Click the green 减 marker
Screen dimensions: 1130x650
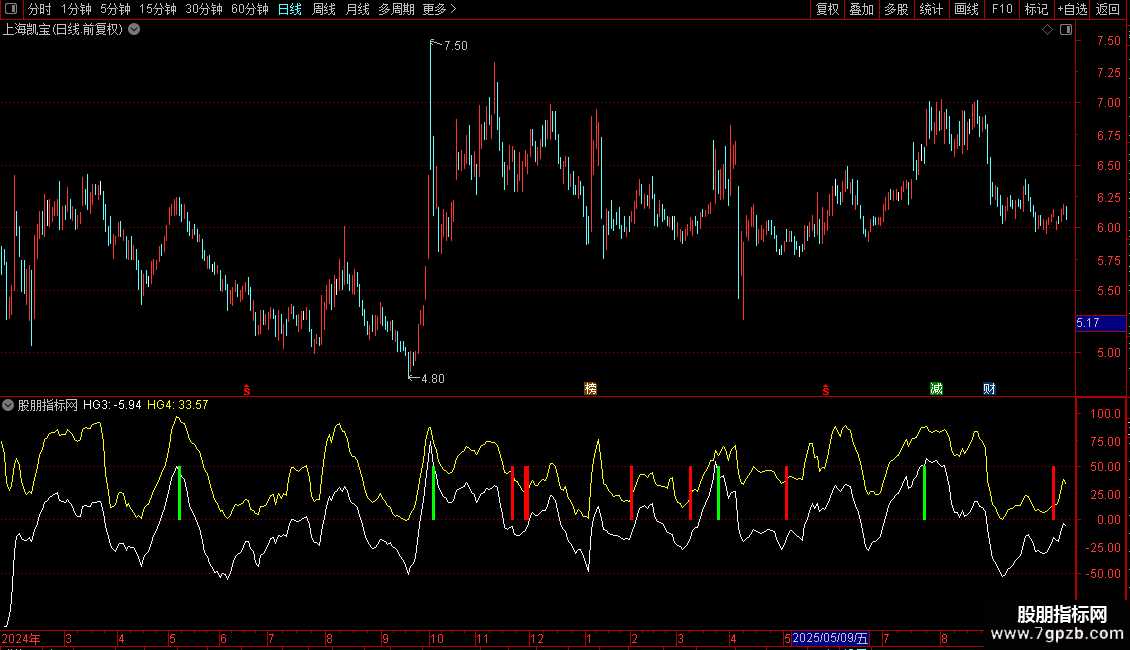coord(936,389)
